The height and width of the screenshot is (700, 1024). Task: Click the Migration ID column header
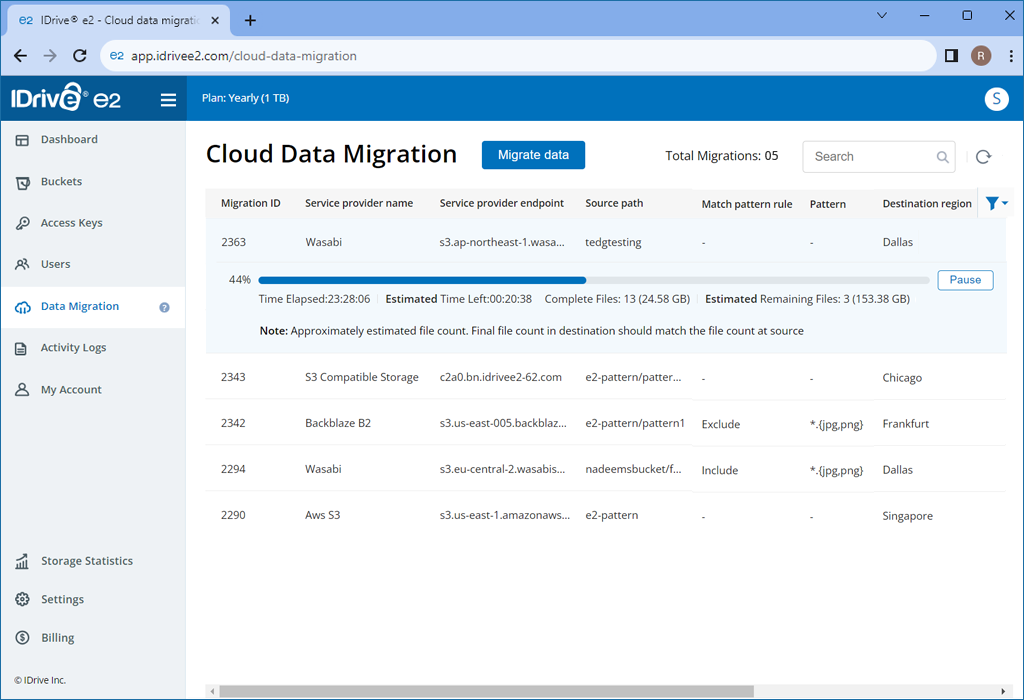click(250, 203)
